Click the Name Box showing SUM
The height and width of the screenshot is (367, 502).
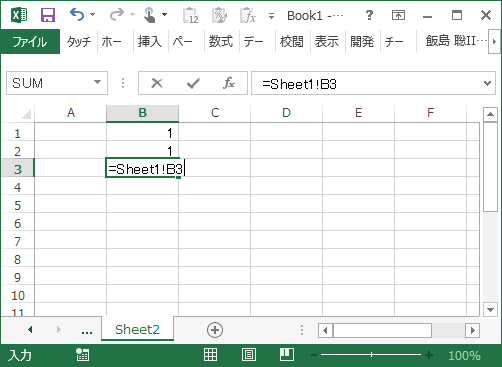[49, 83]
